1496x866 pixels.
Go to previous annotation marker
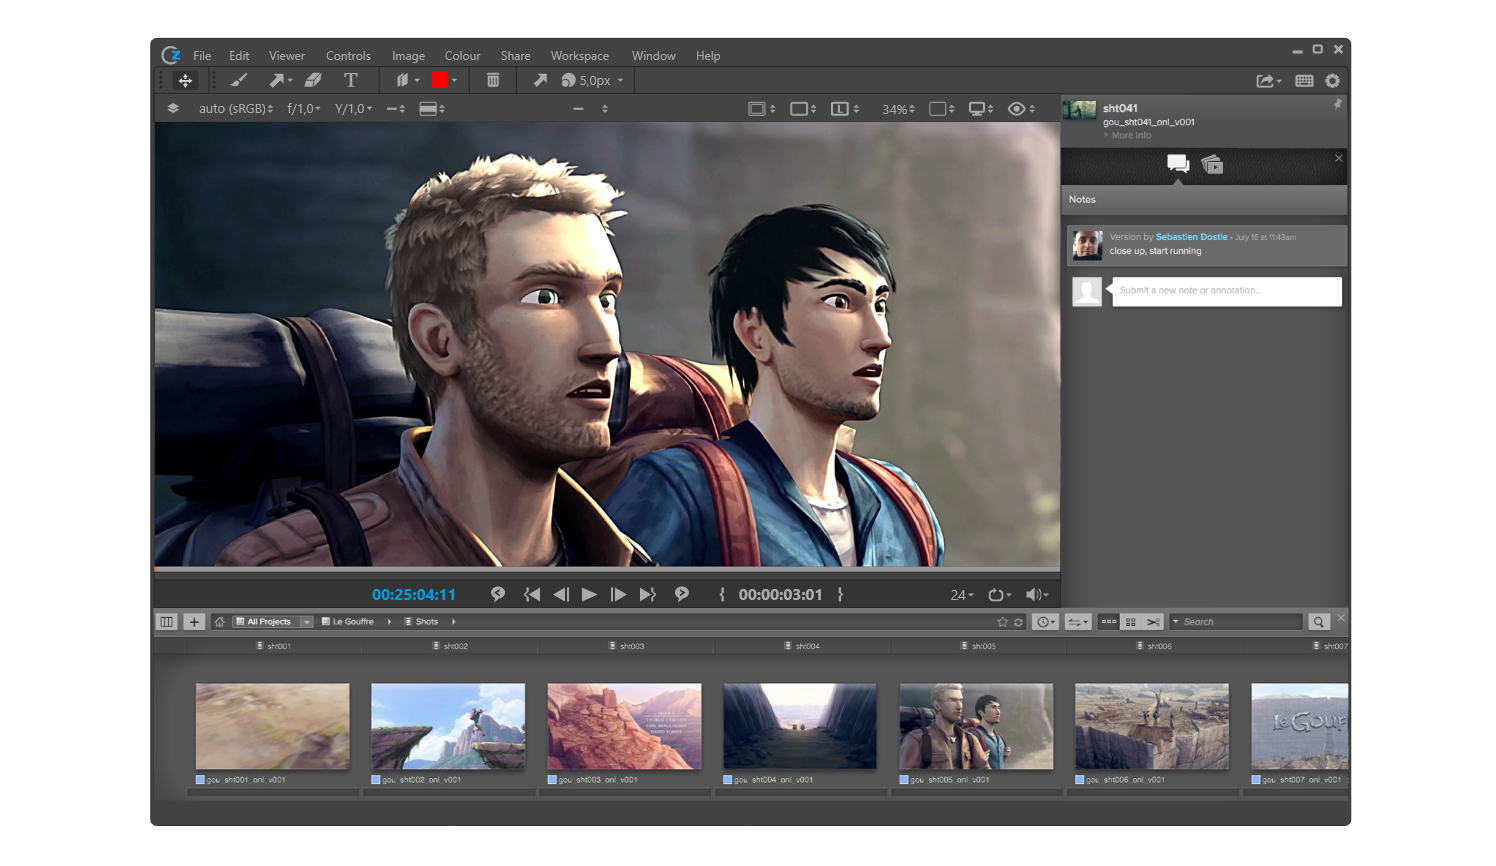pyautogui.click(x=498, y=594)
